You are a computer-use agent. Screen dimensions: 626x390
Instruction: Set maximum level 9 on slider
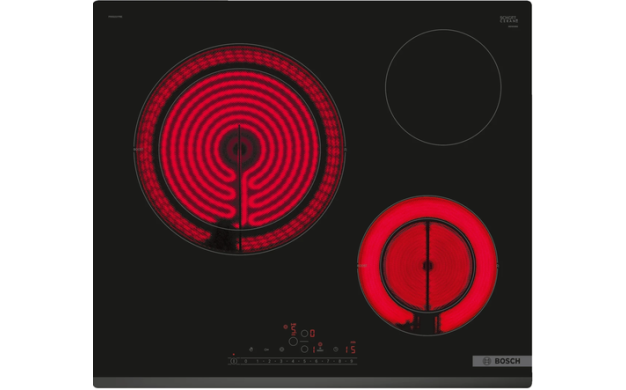tap(351, 361)
